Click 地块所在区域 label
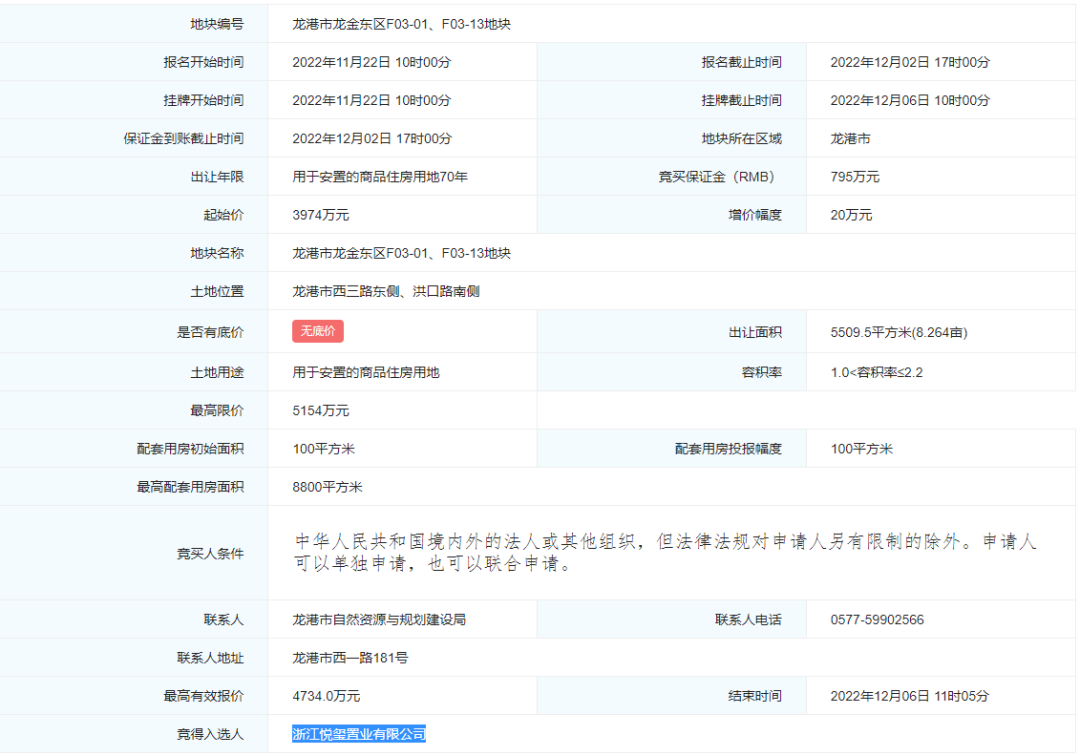 tap(742, 138)
